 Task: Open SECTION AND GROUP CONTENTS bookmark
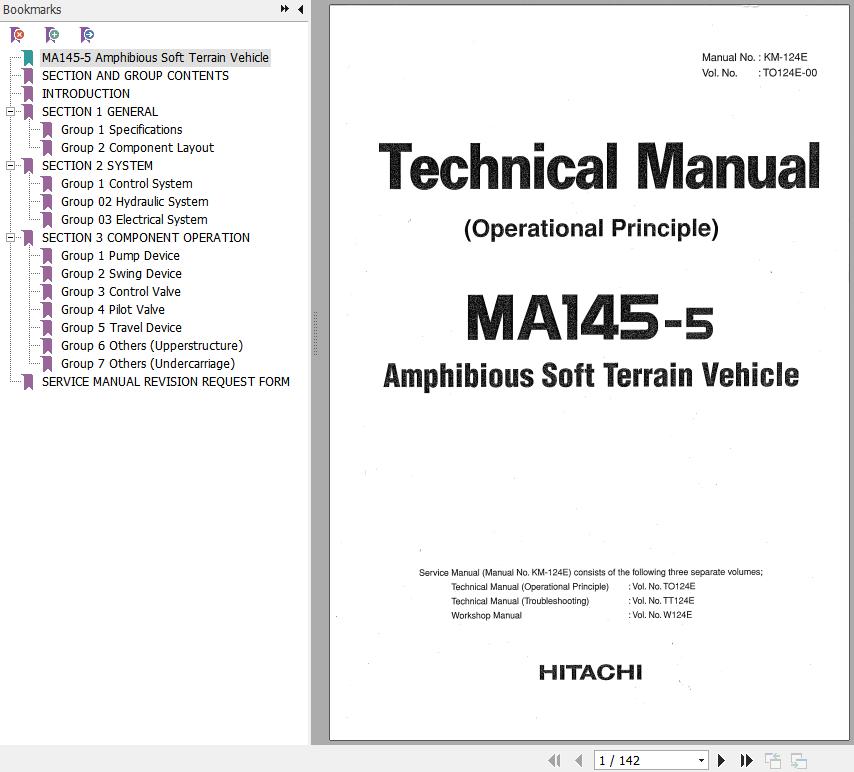pos(135,76)
